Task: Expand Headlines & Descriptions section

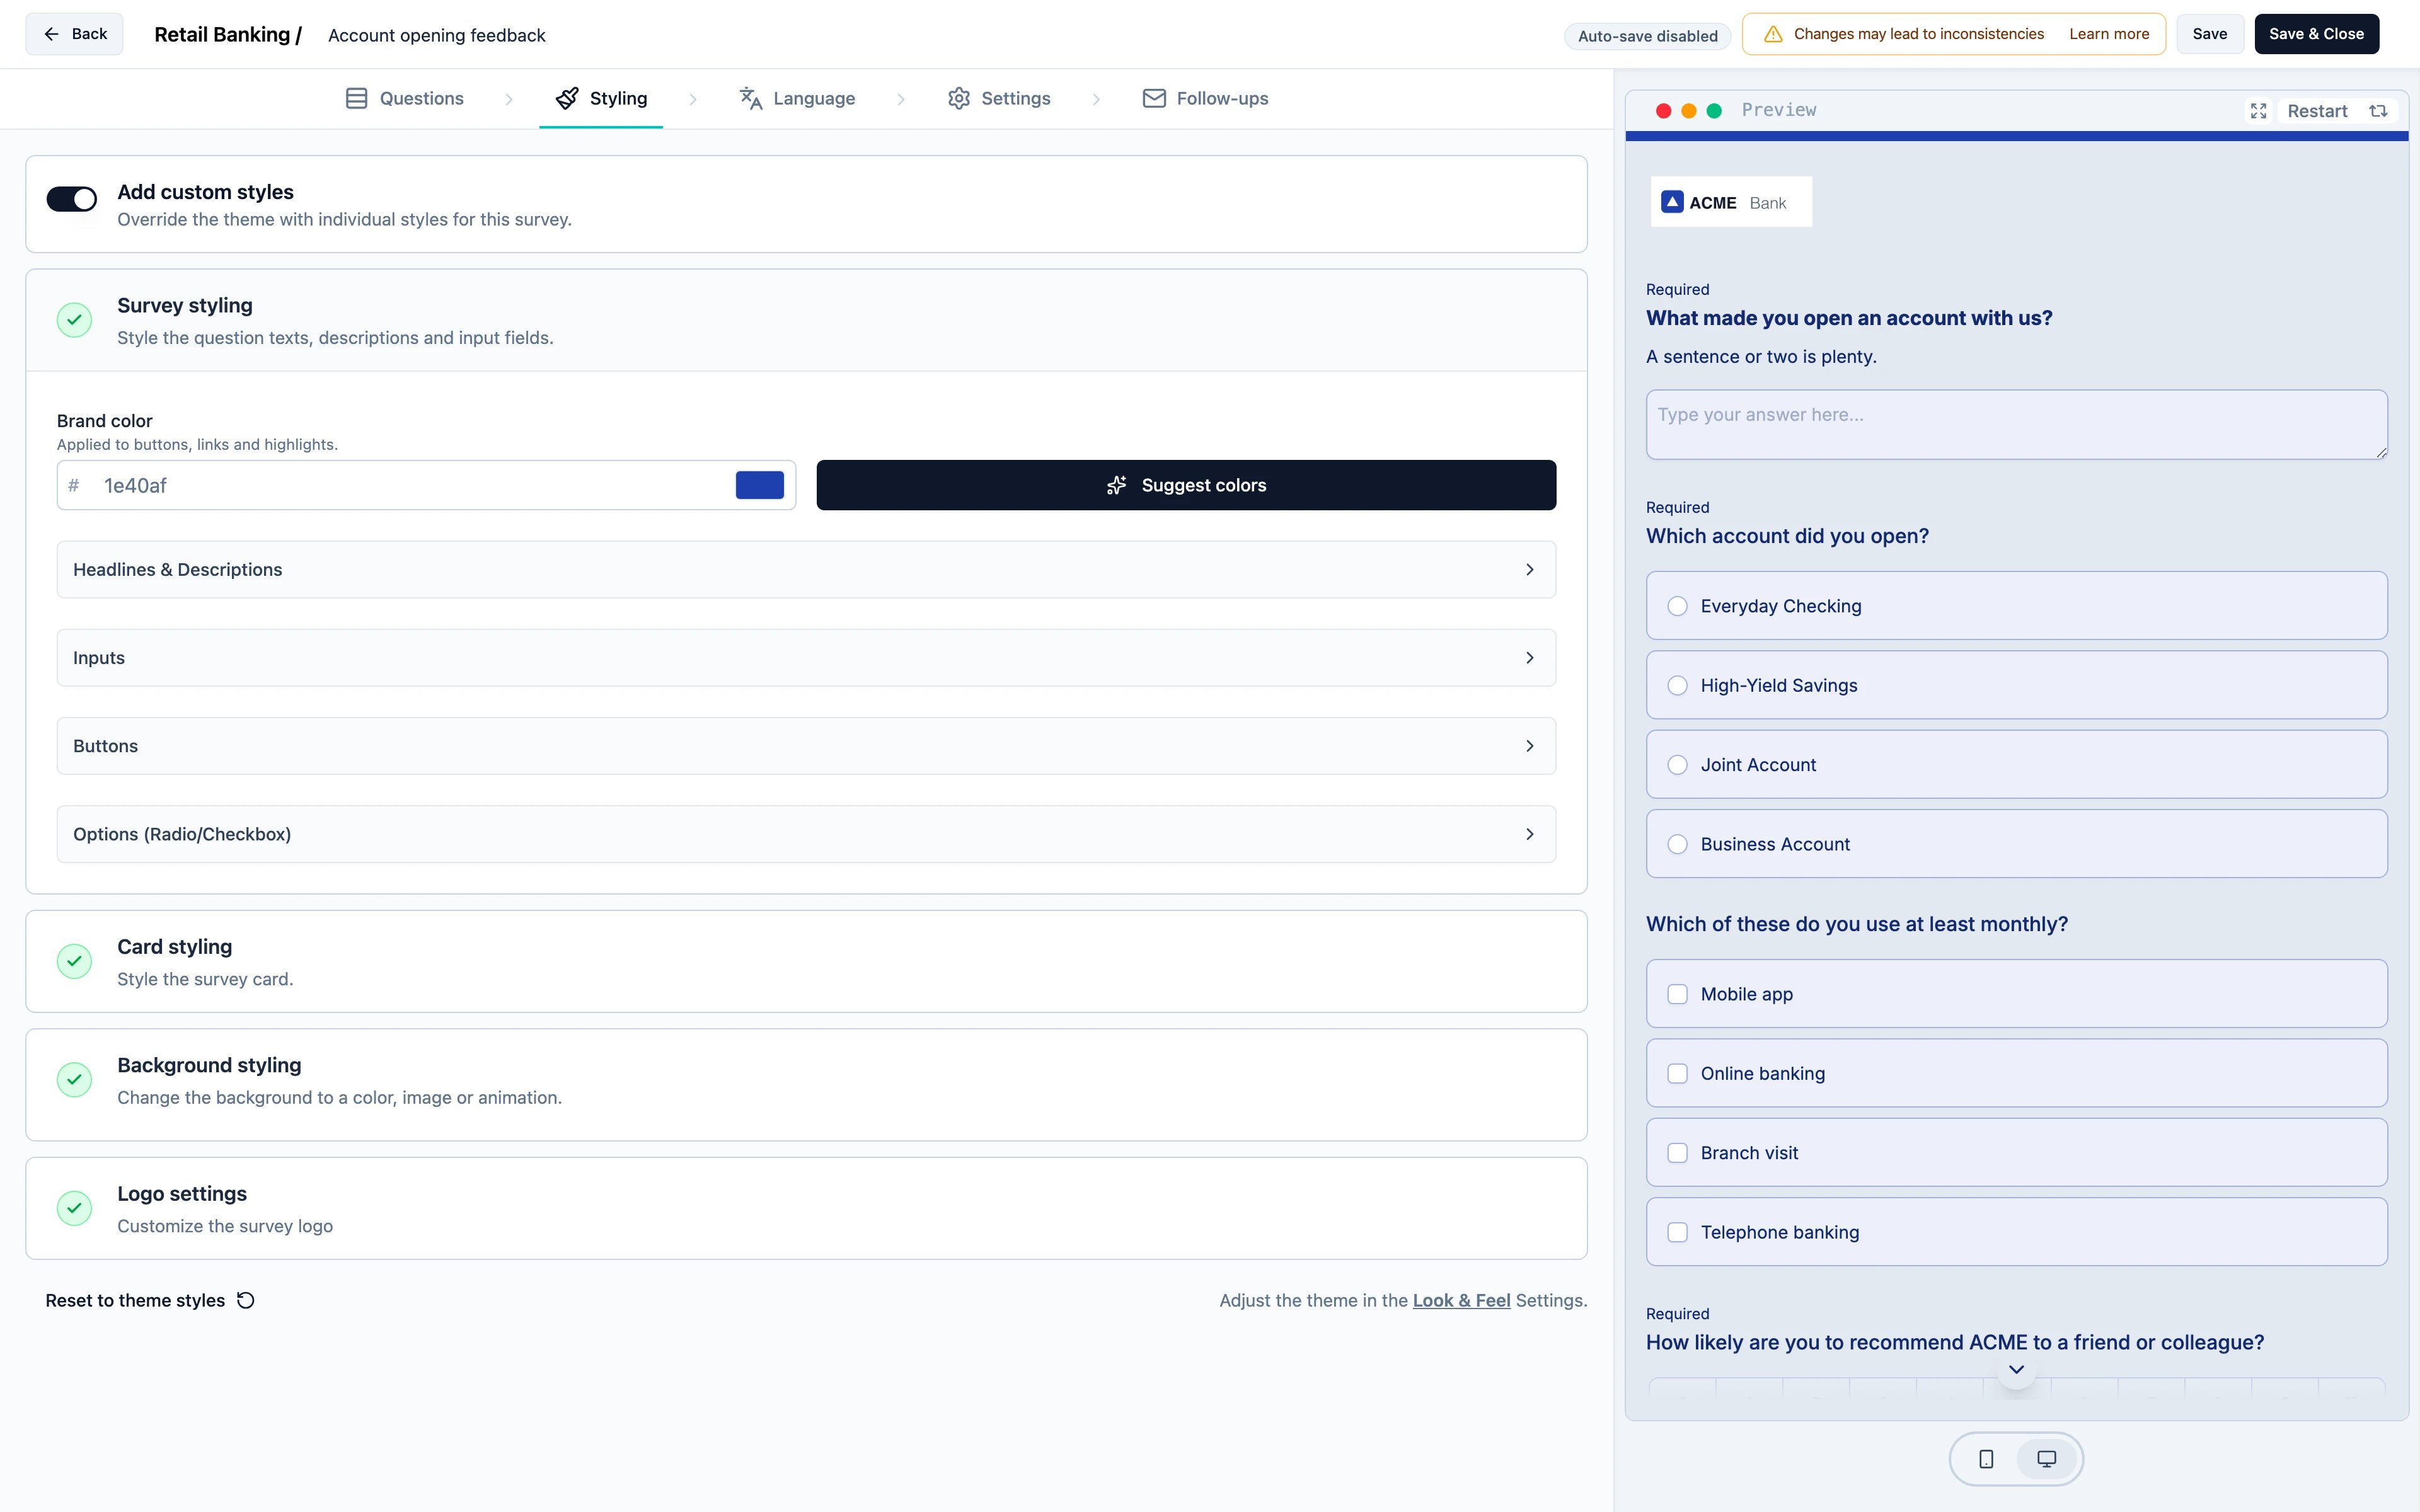Action: coord(806,570)
